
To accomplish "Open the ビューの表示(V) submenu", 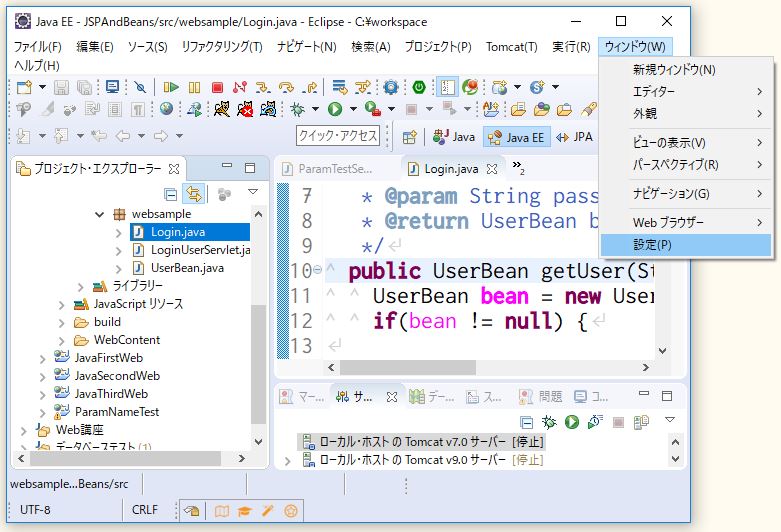I will 686,143.
